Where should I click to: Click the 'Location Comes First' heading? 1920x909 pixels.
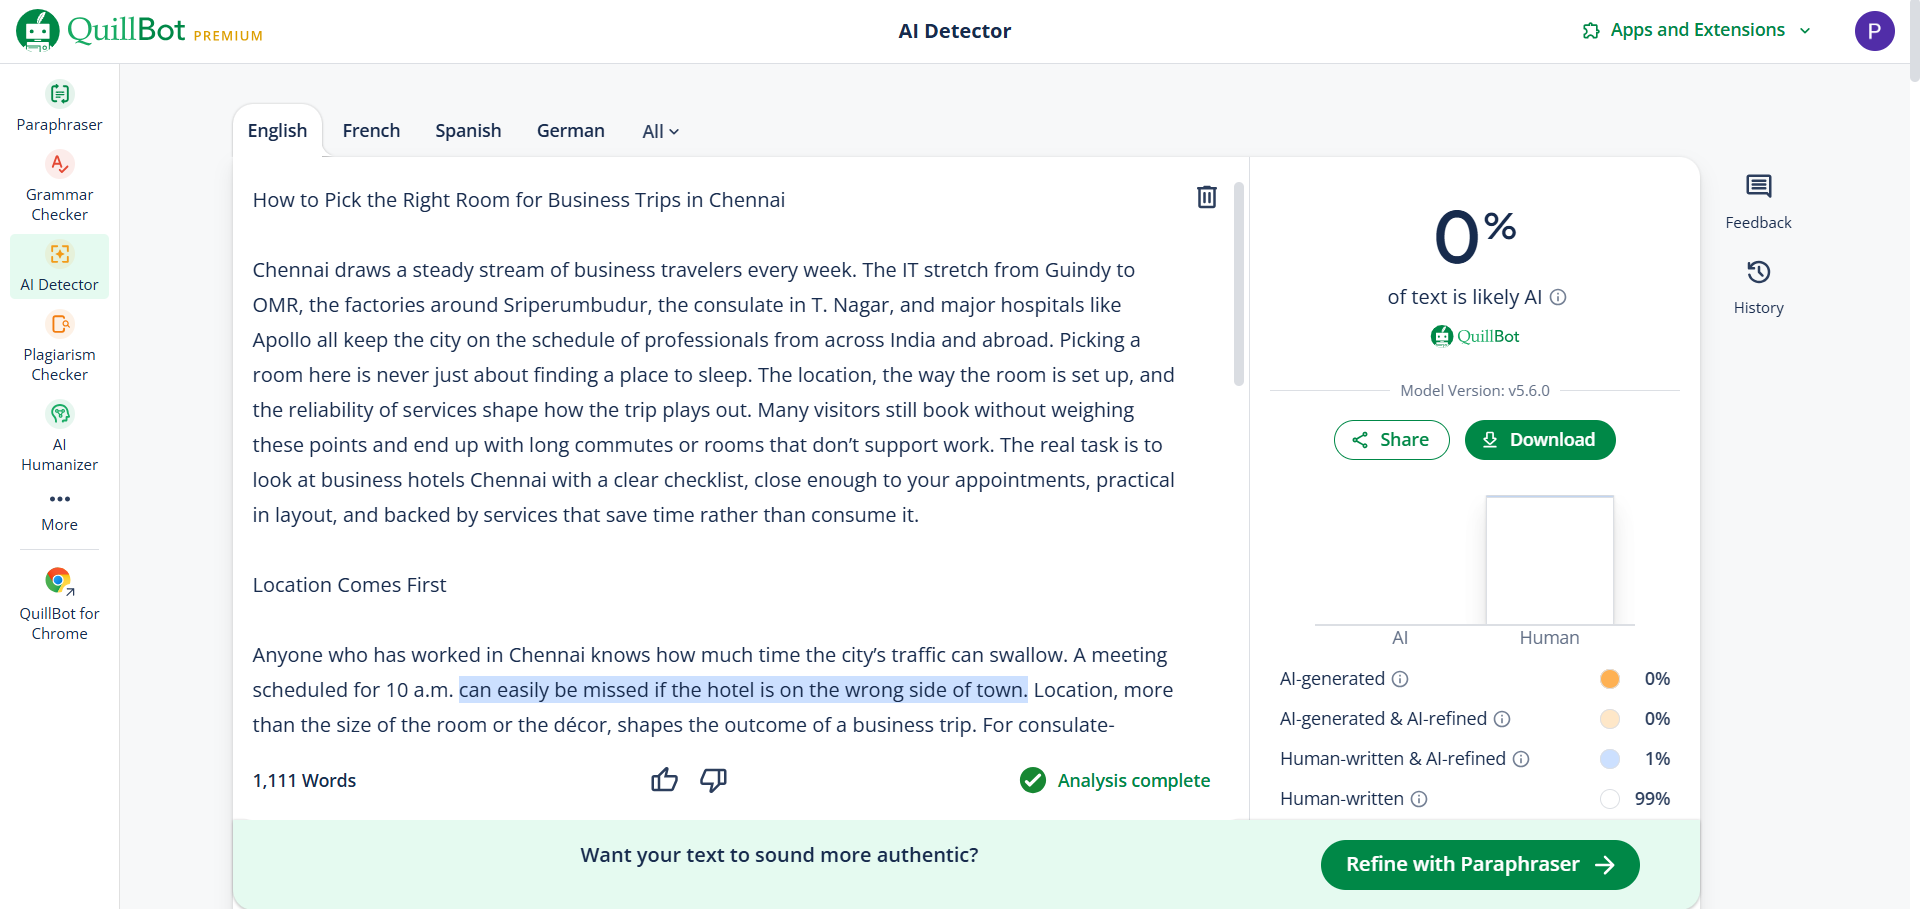point(349,585)
